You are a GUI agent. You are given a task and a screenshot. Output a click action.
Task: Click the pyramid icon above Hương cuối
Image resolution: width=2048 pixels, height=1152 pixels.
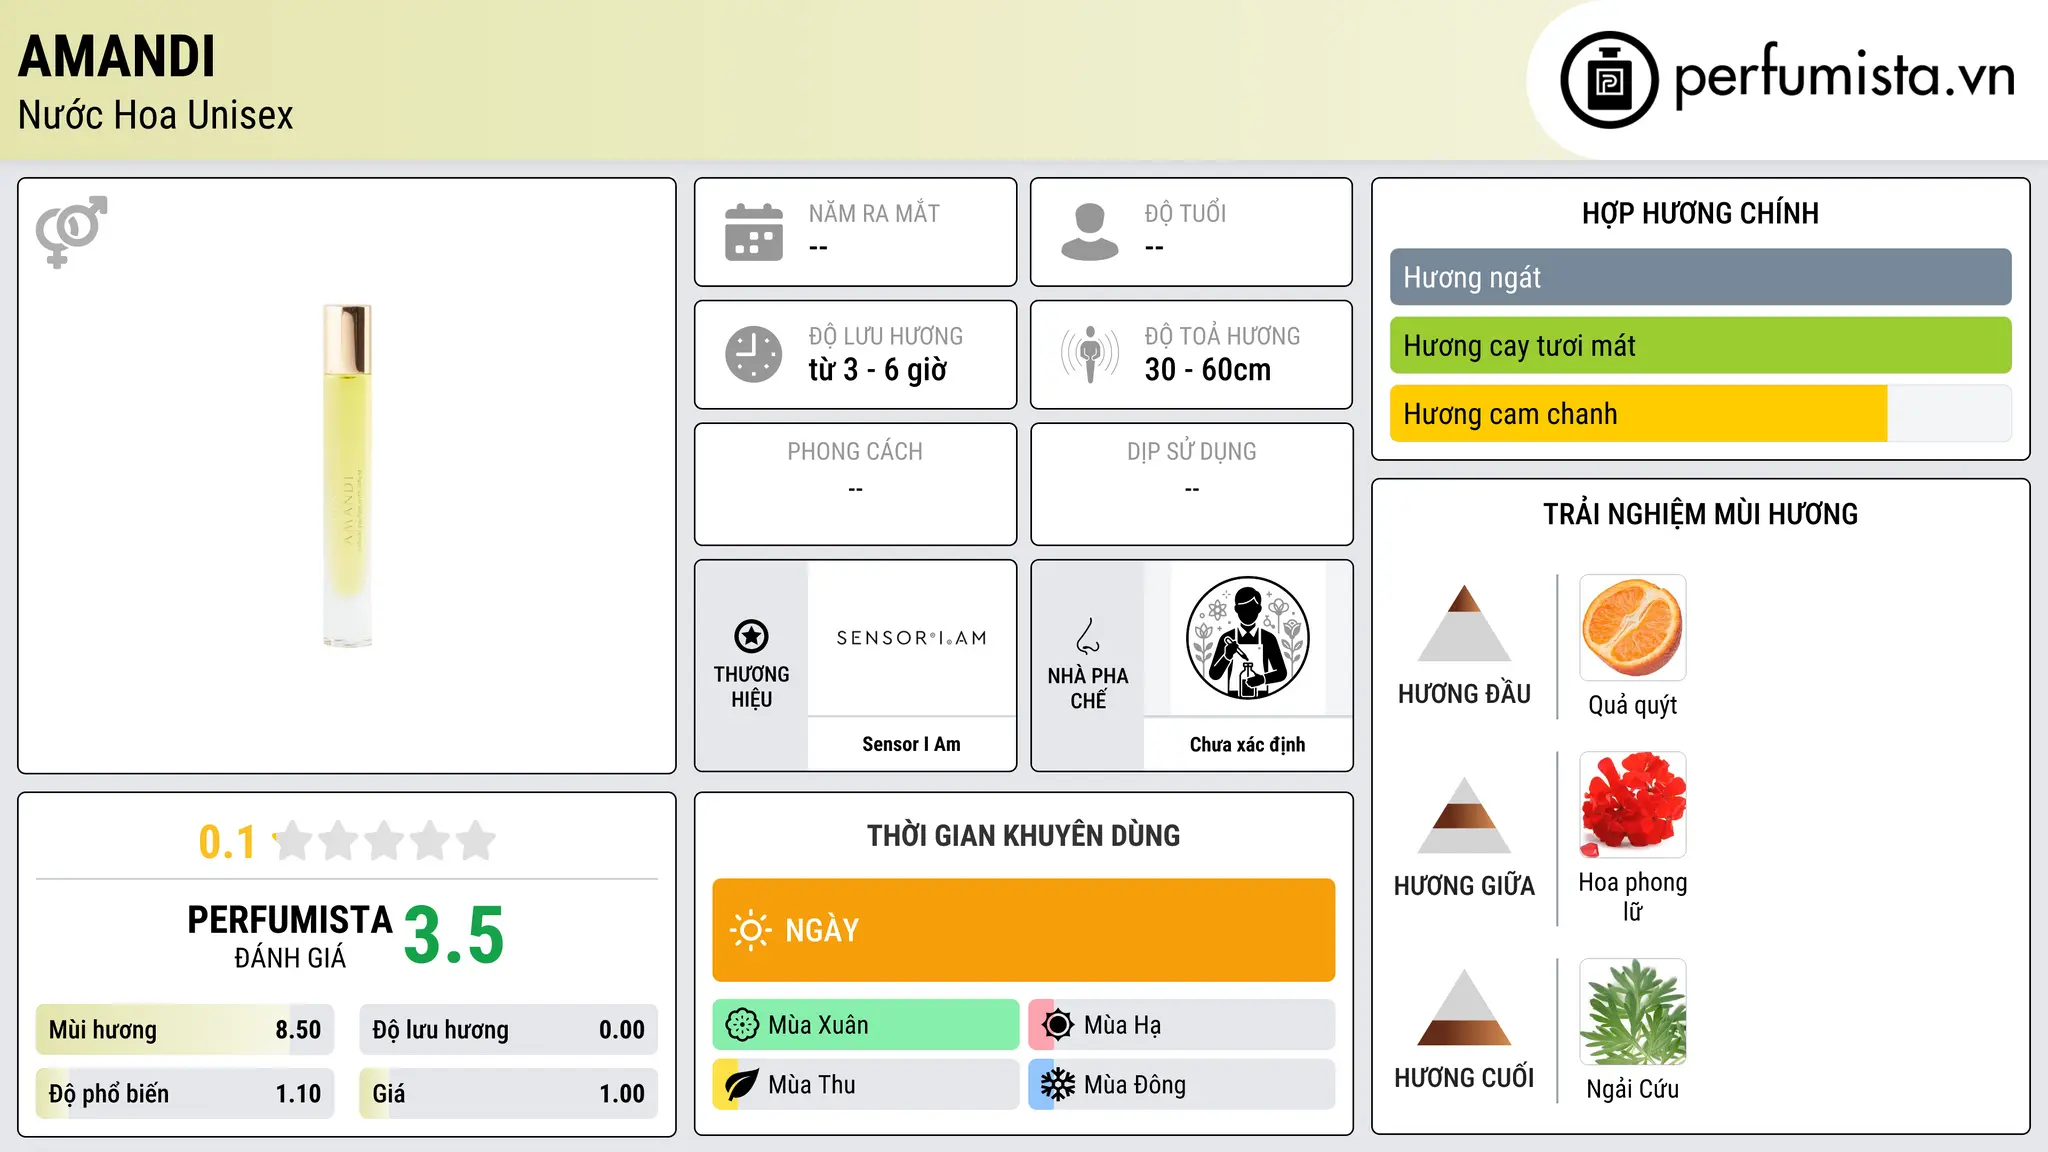click(x=1464, y=1007)
